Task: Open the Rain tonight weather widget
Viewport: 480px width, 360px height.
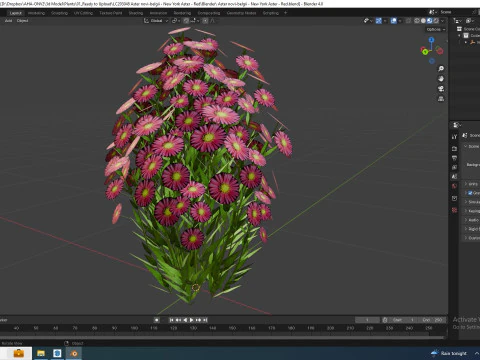Action: (450, 353)
